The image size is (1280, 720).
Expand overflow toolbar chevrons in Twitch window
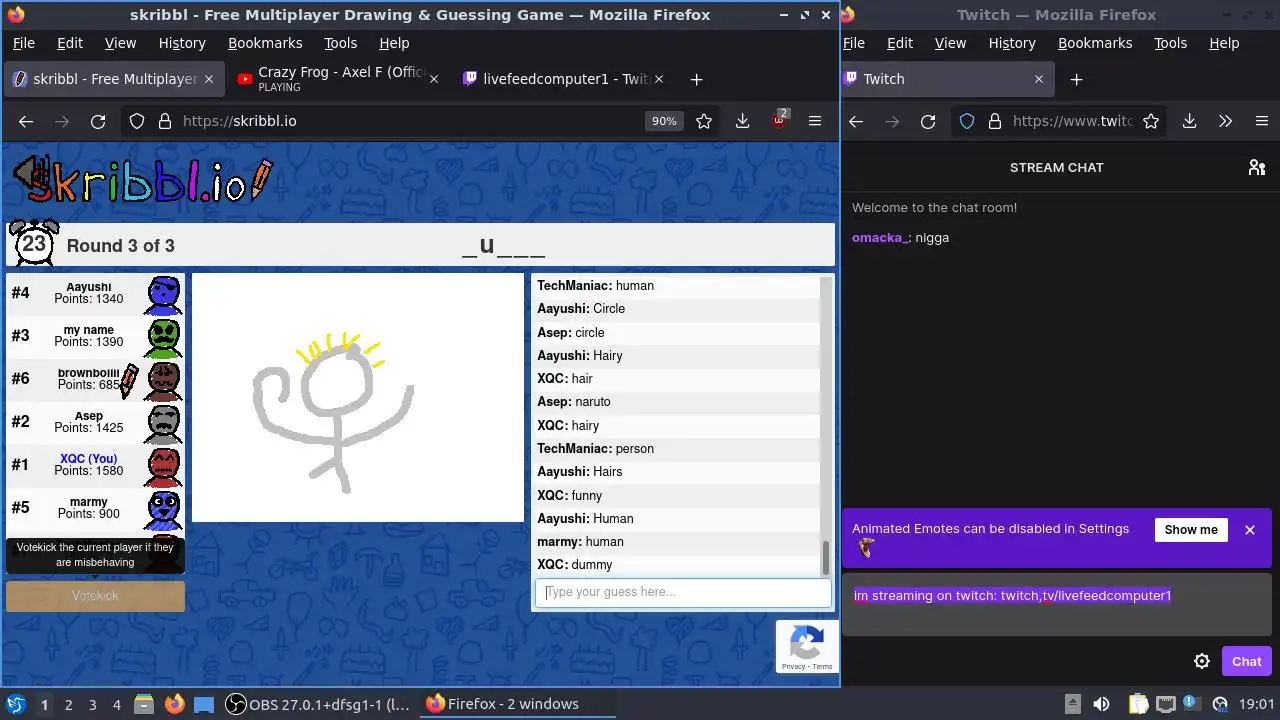[1225, 121]
